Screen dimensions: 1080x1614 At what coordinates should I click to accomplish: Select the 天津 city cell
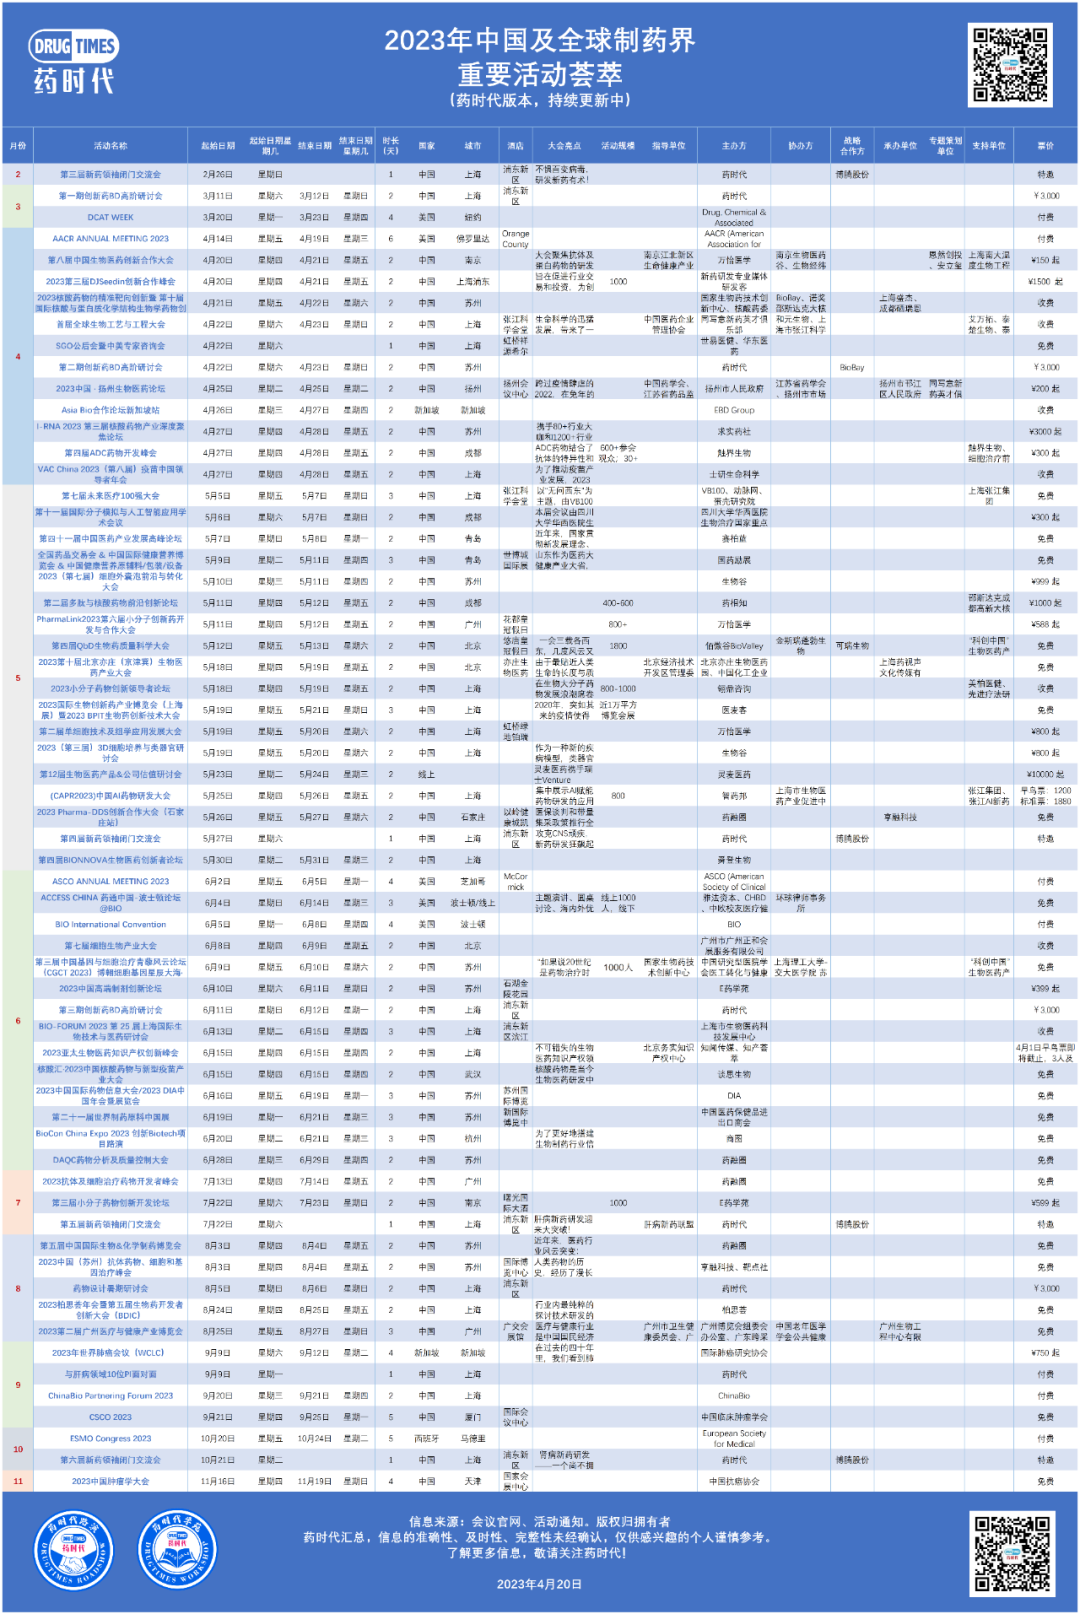tap(473, 1481)
